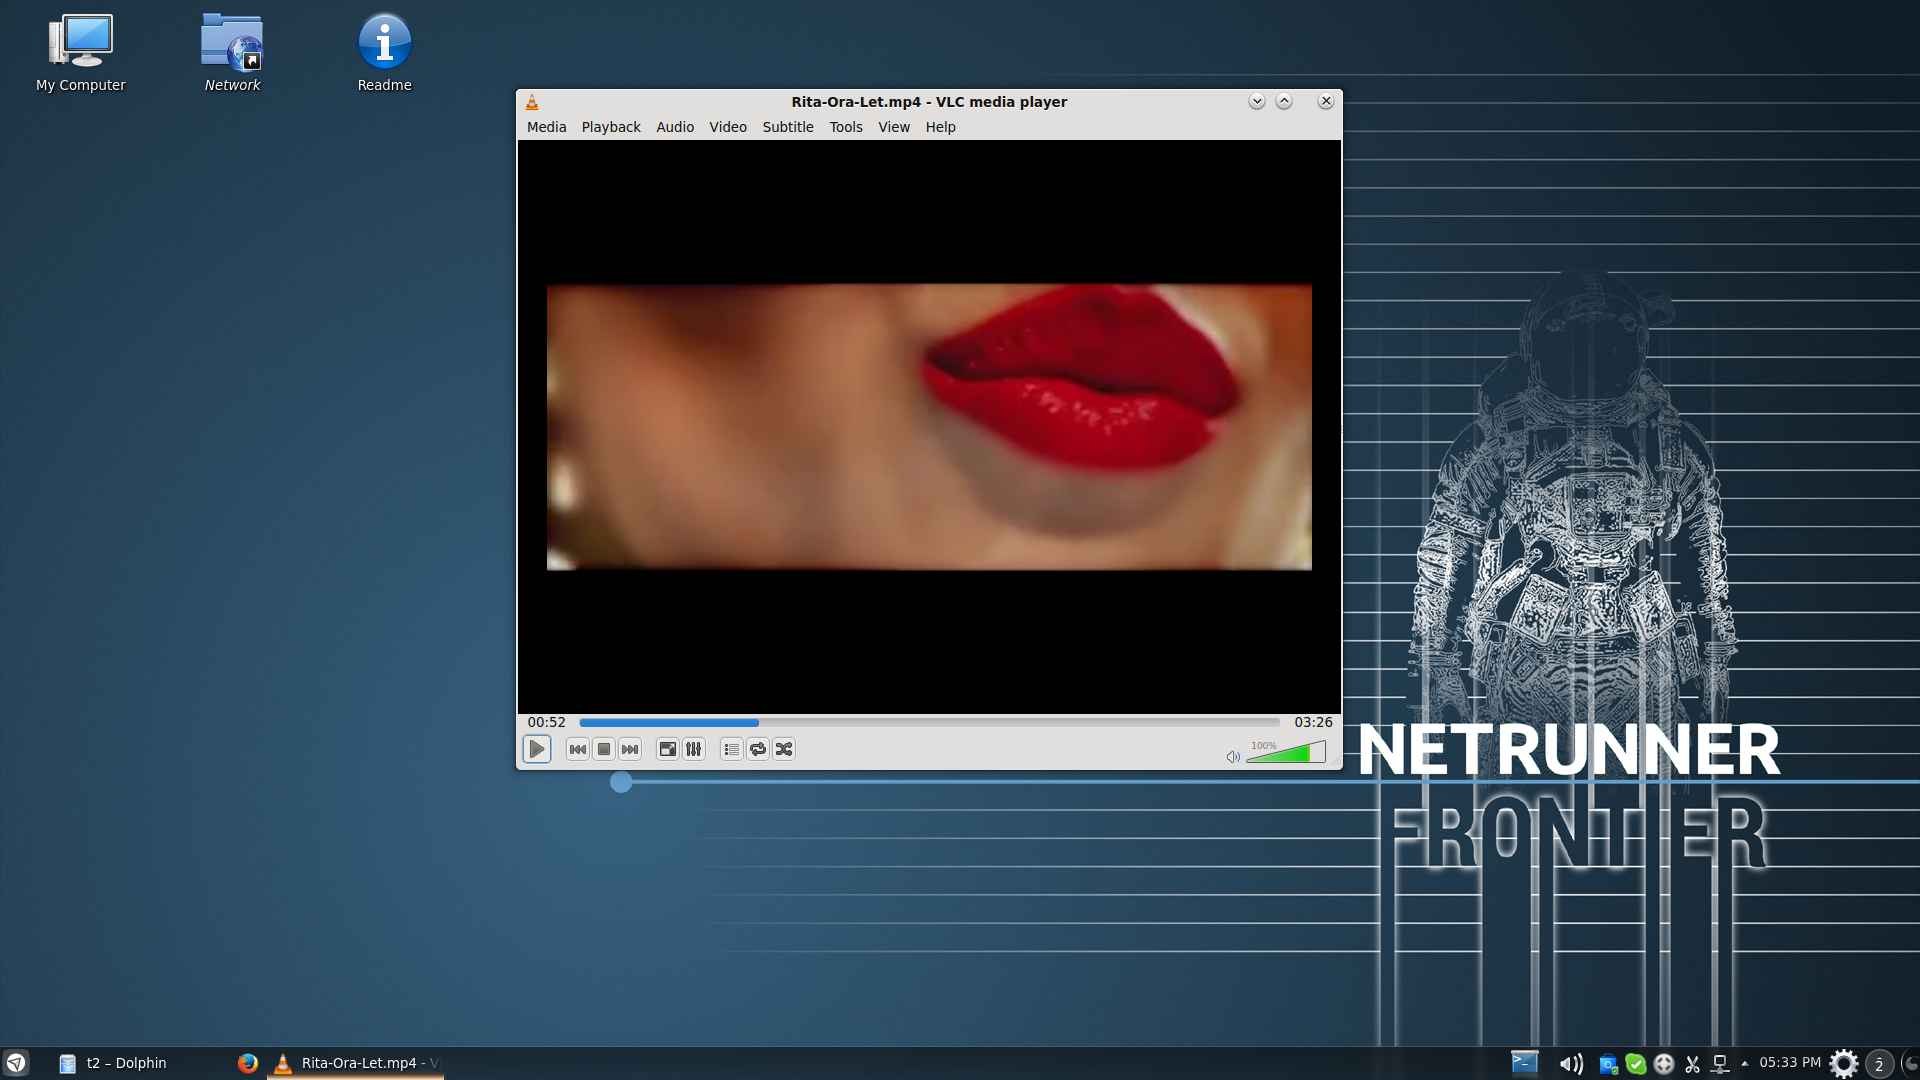The width and height of the screenshot is (1920, 1080).
Task: Switch to the t2 – Dolphin window
Action: pyautogui.click(x=113, y=1063)
